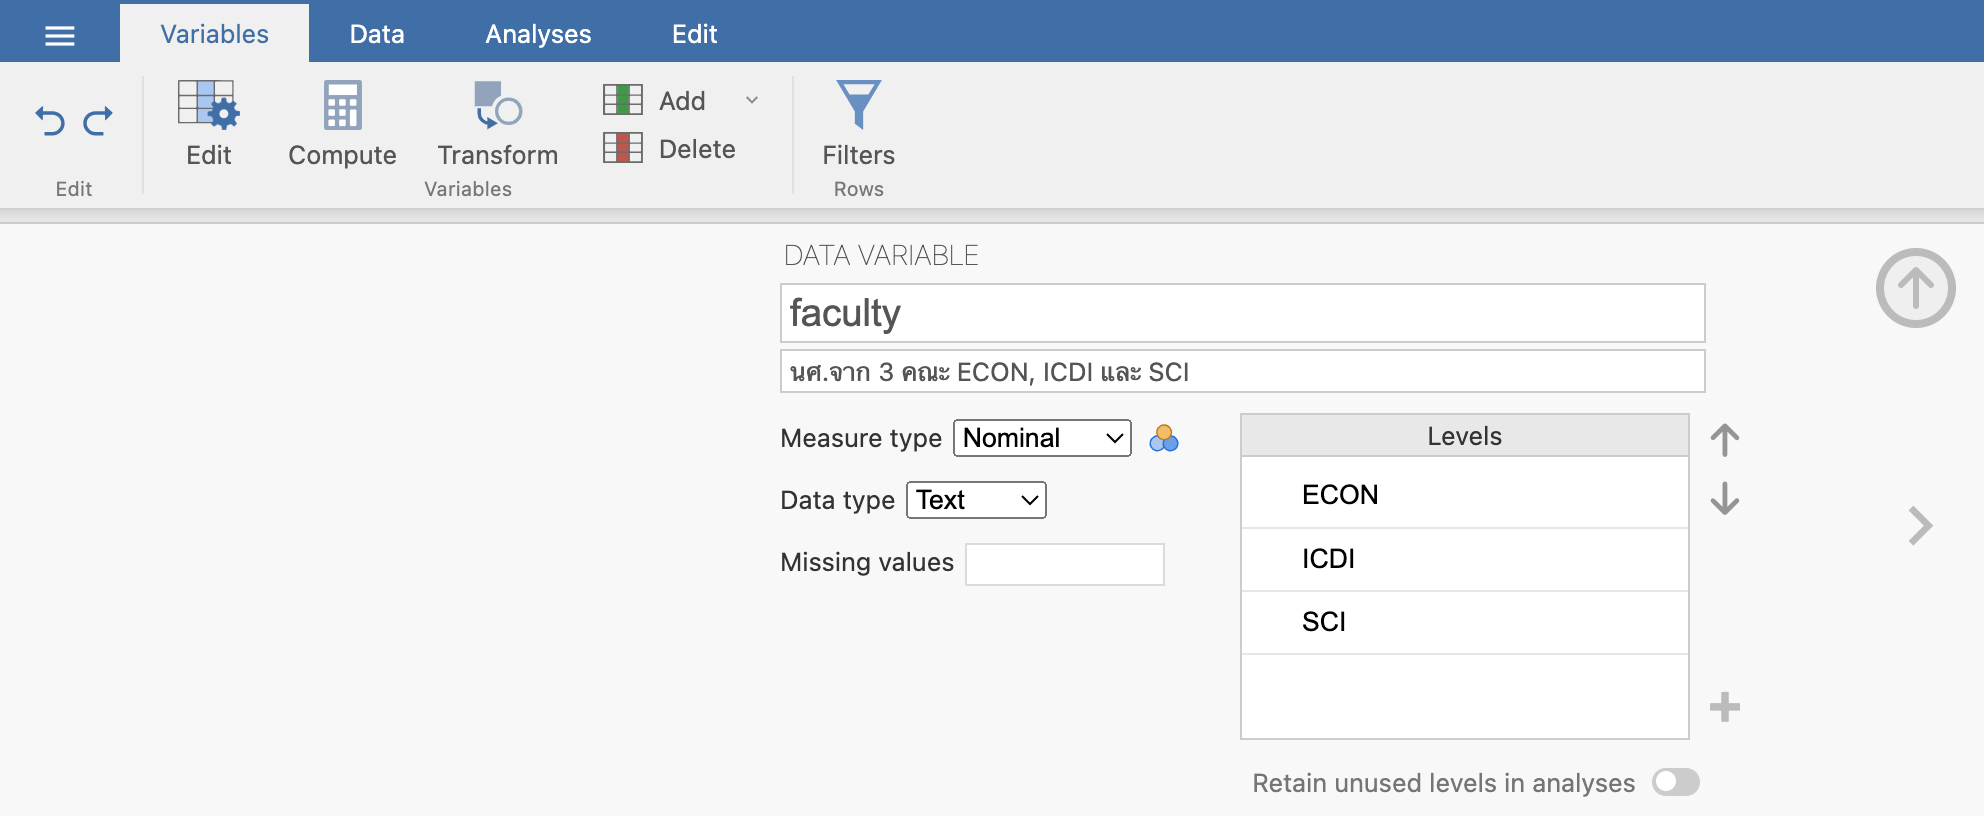Switch to the Data tab
Viewport: 1984px width, 816px height.
(377, 34)
